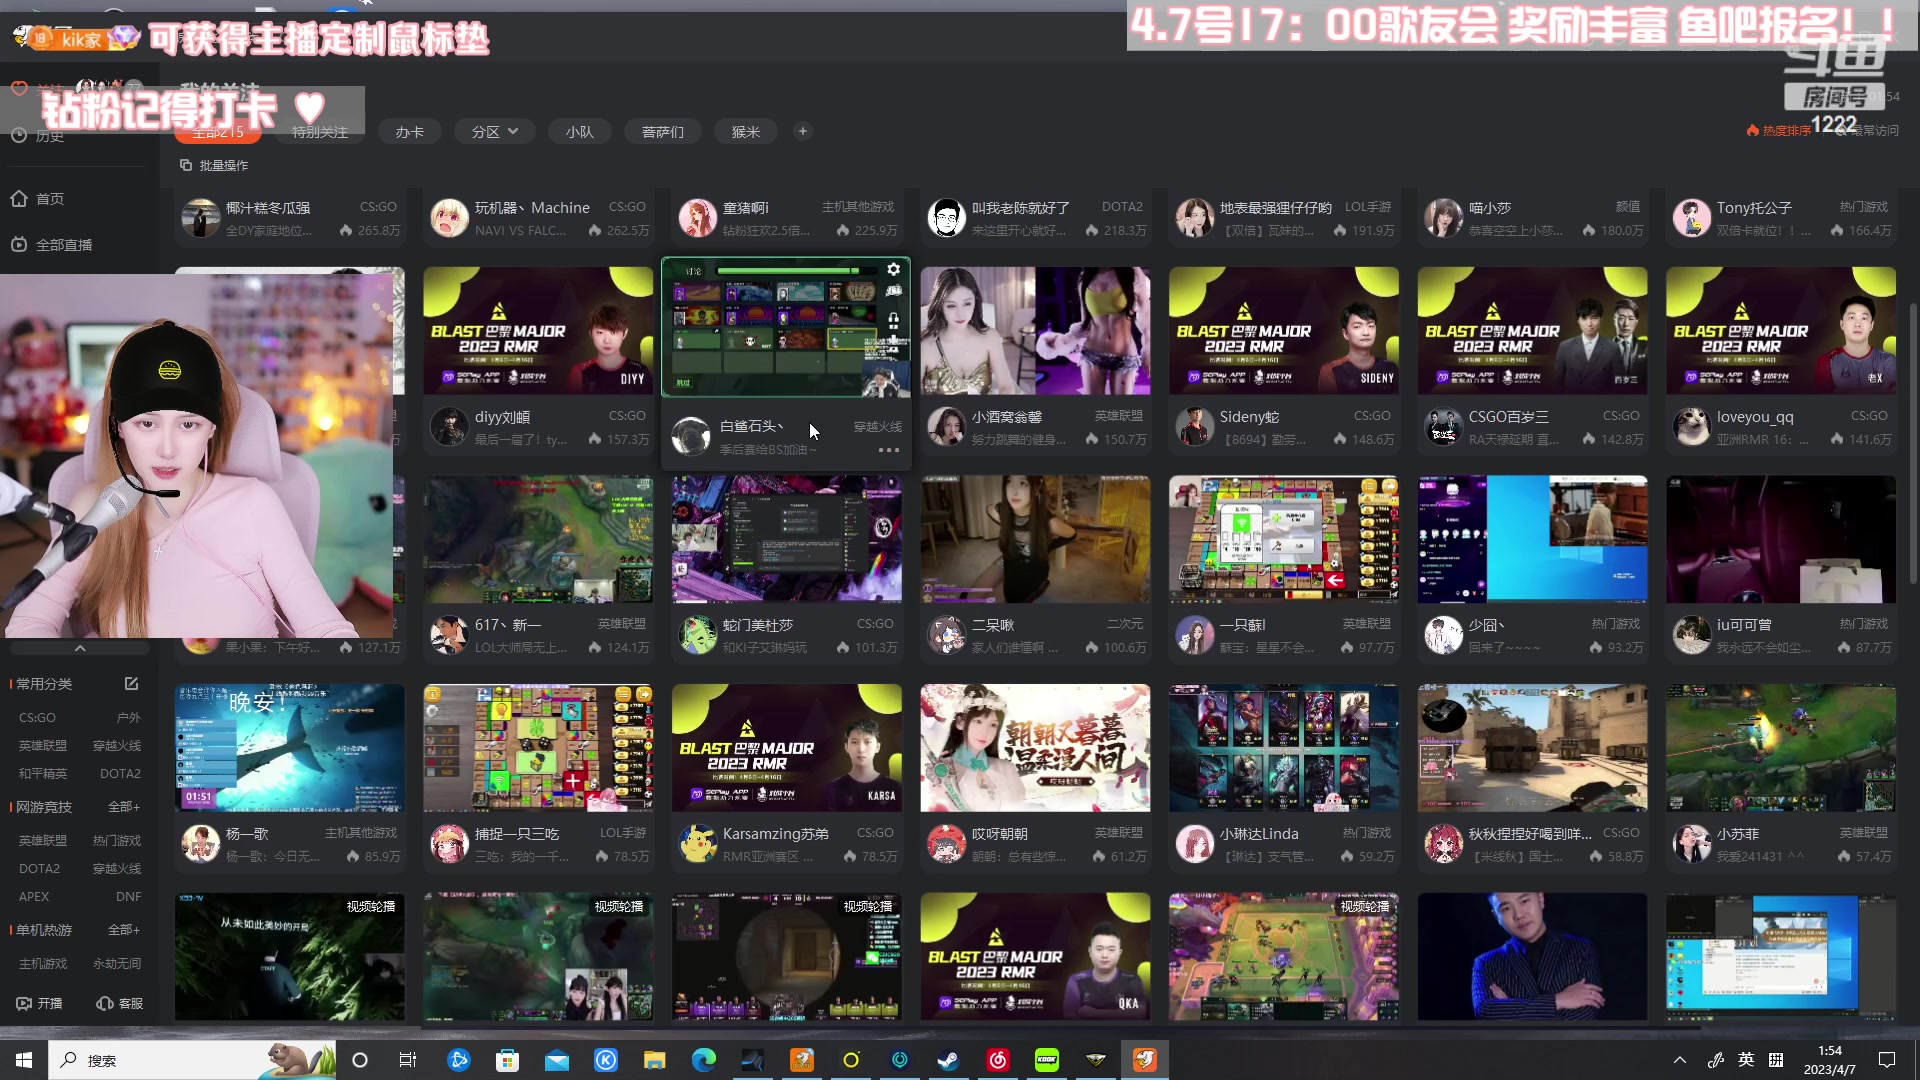Viewport: 1920px width, 1080px height.
Task: Open 叫我老陈就好了 DOTA2 stream
Action: (1035, 218)
